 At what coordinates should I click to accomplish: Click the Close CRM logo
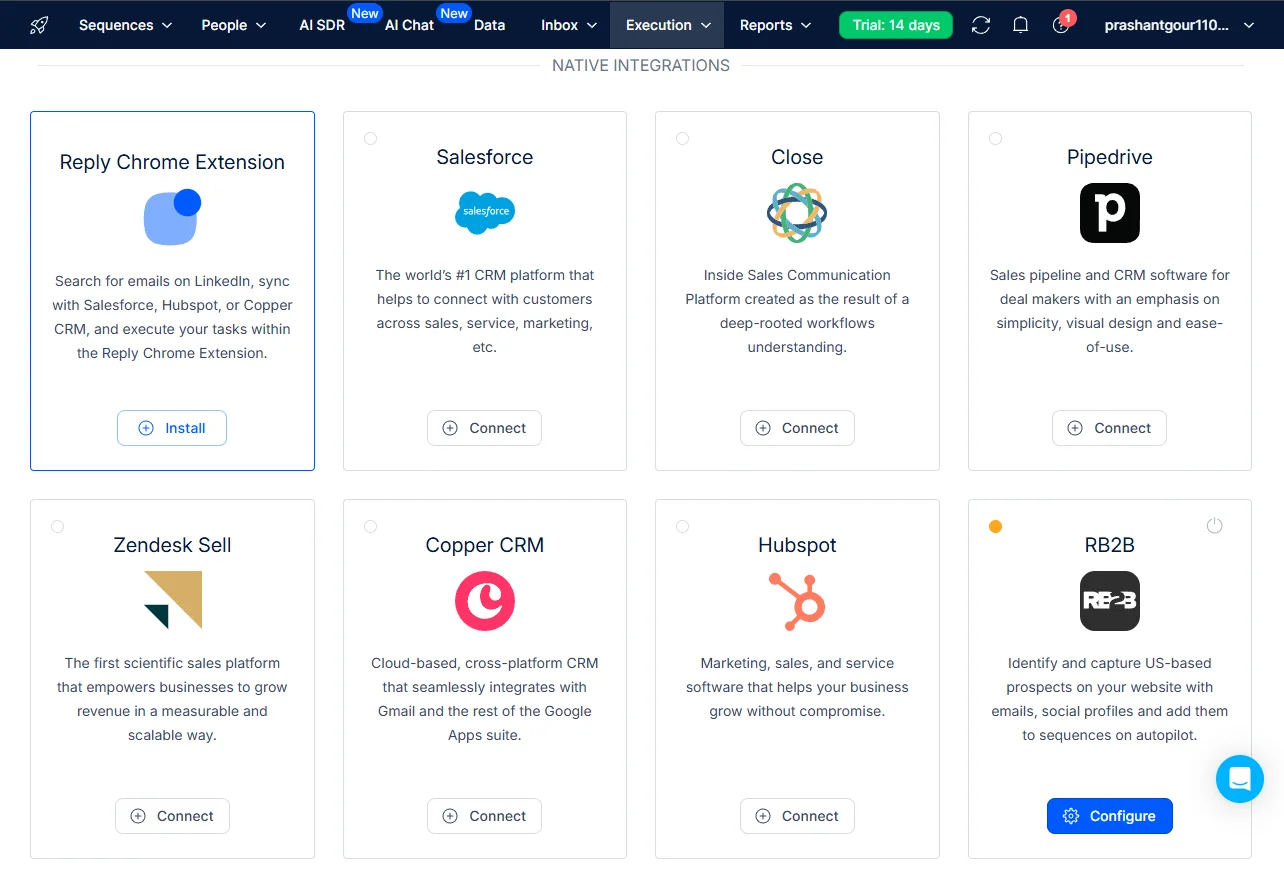[x=797, y=212]
